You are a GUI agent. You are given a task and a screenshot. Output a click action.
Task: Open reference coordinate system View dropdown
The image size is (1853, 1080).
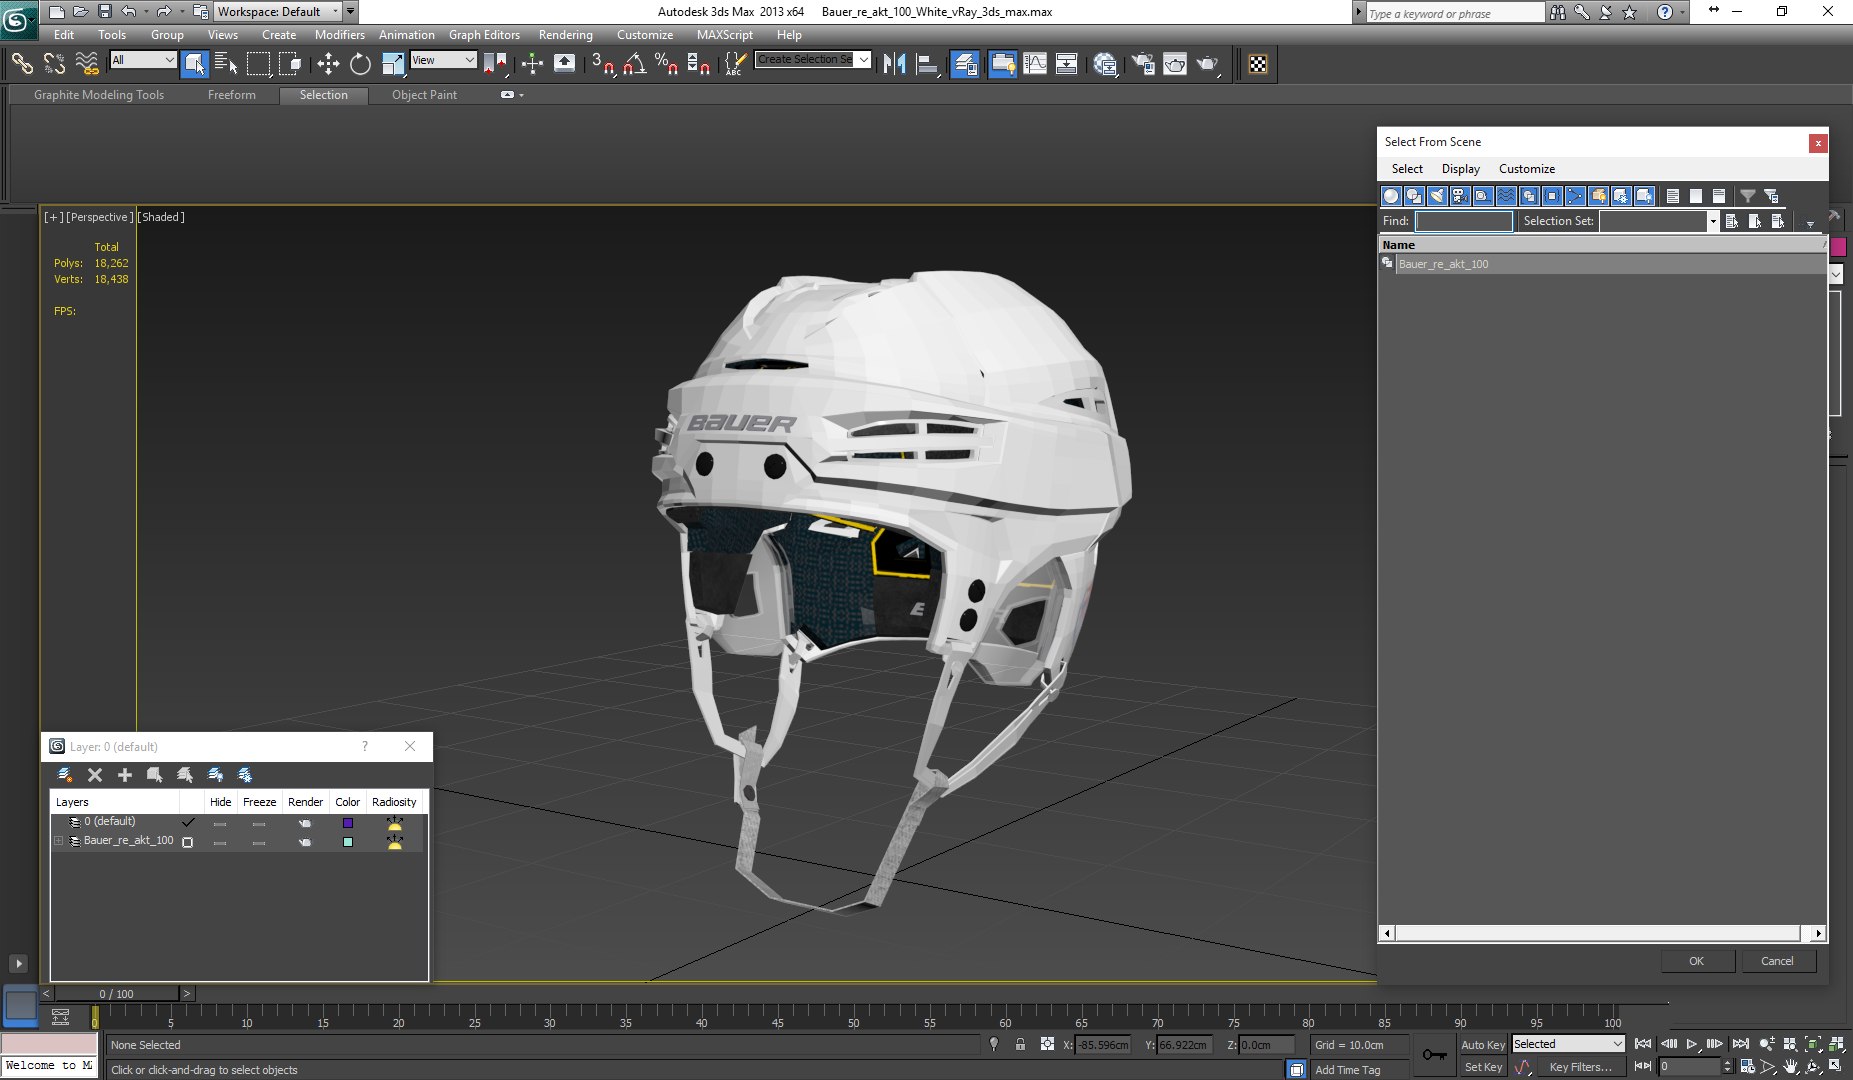(444, 60)
